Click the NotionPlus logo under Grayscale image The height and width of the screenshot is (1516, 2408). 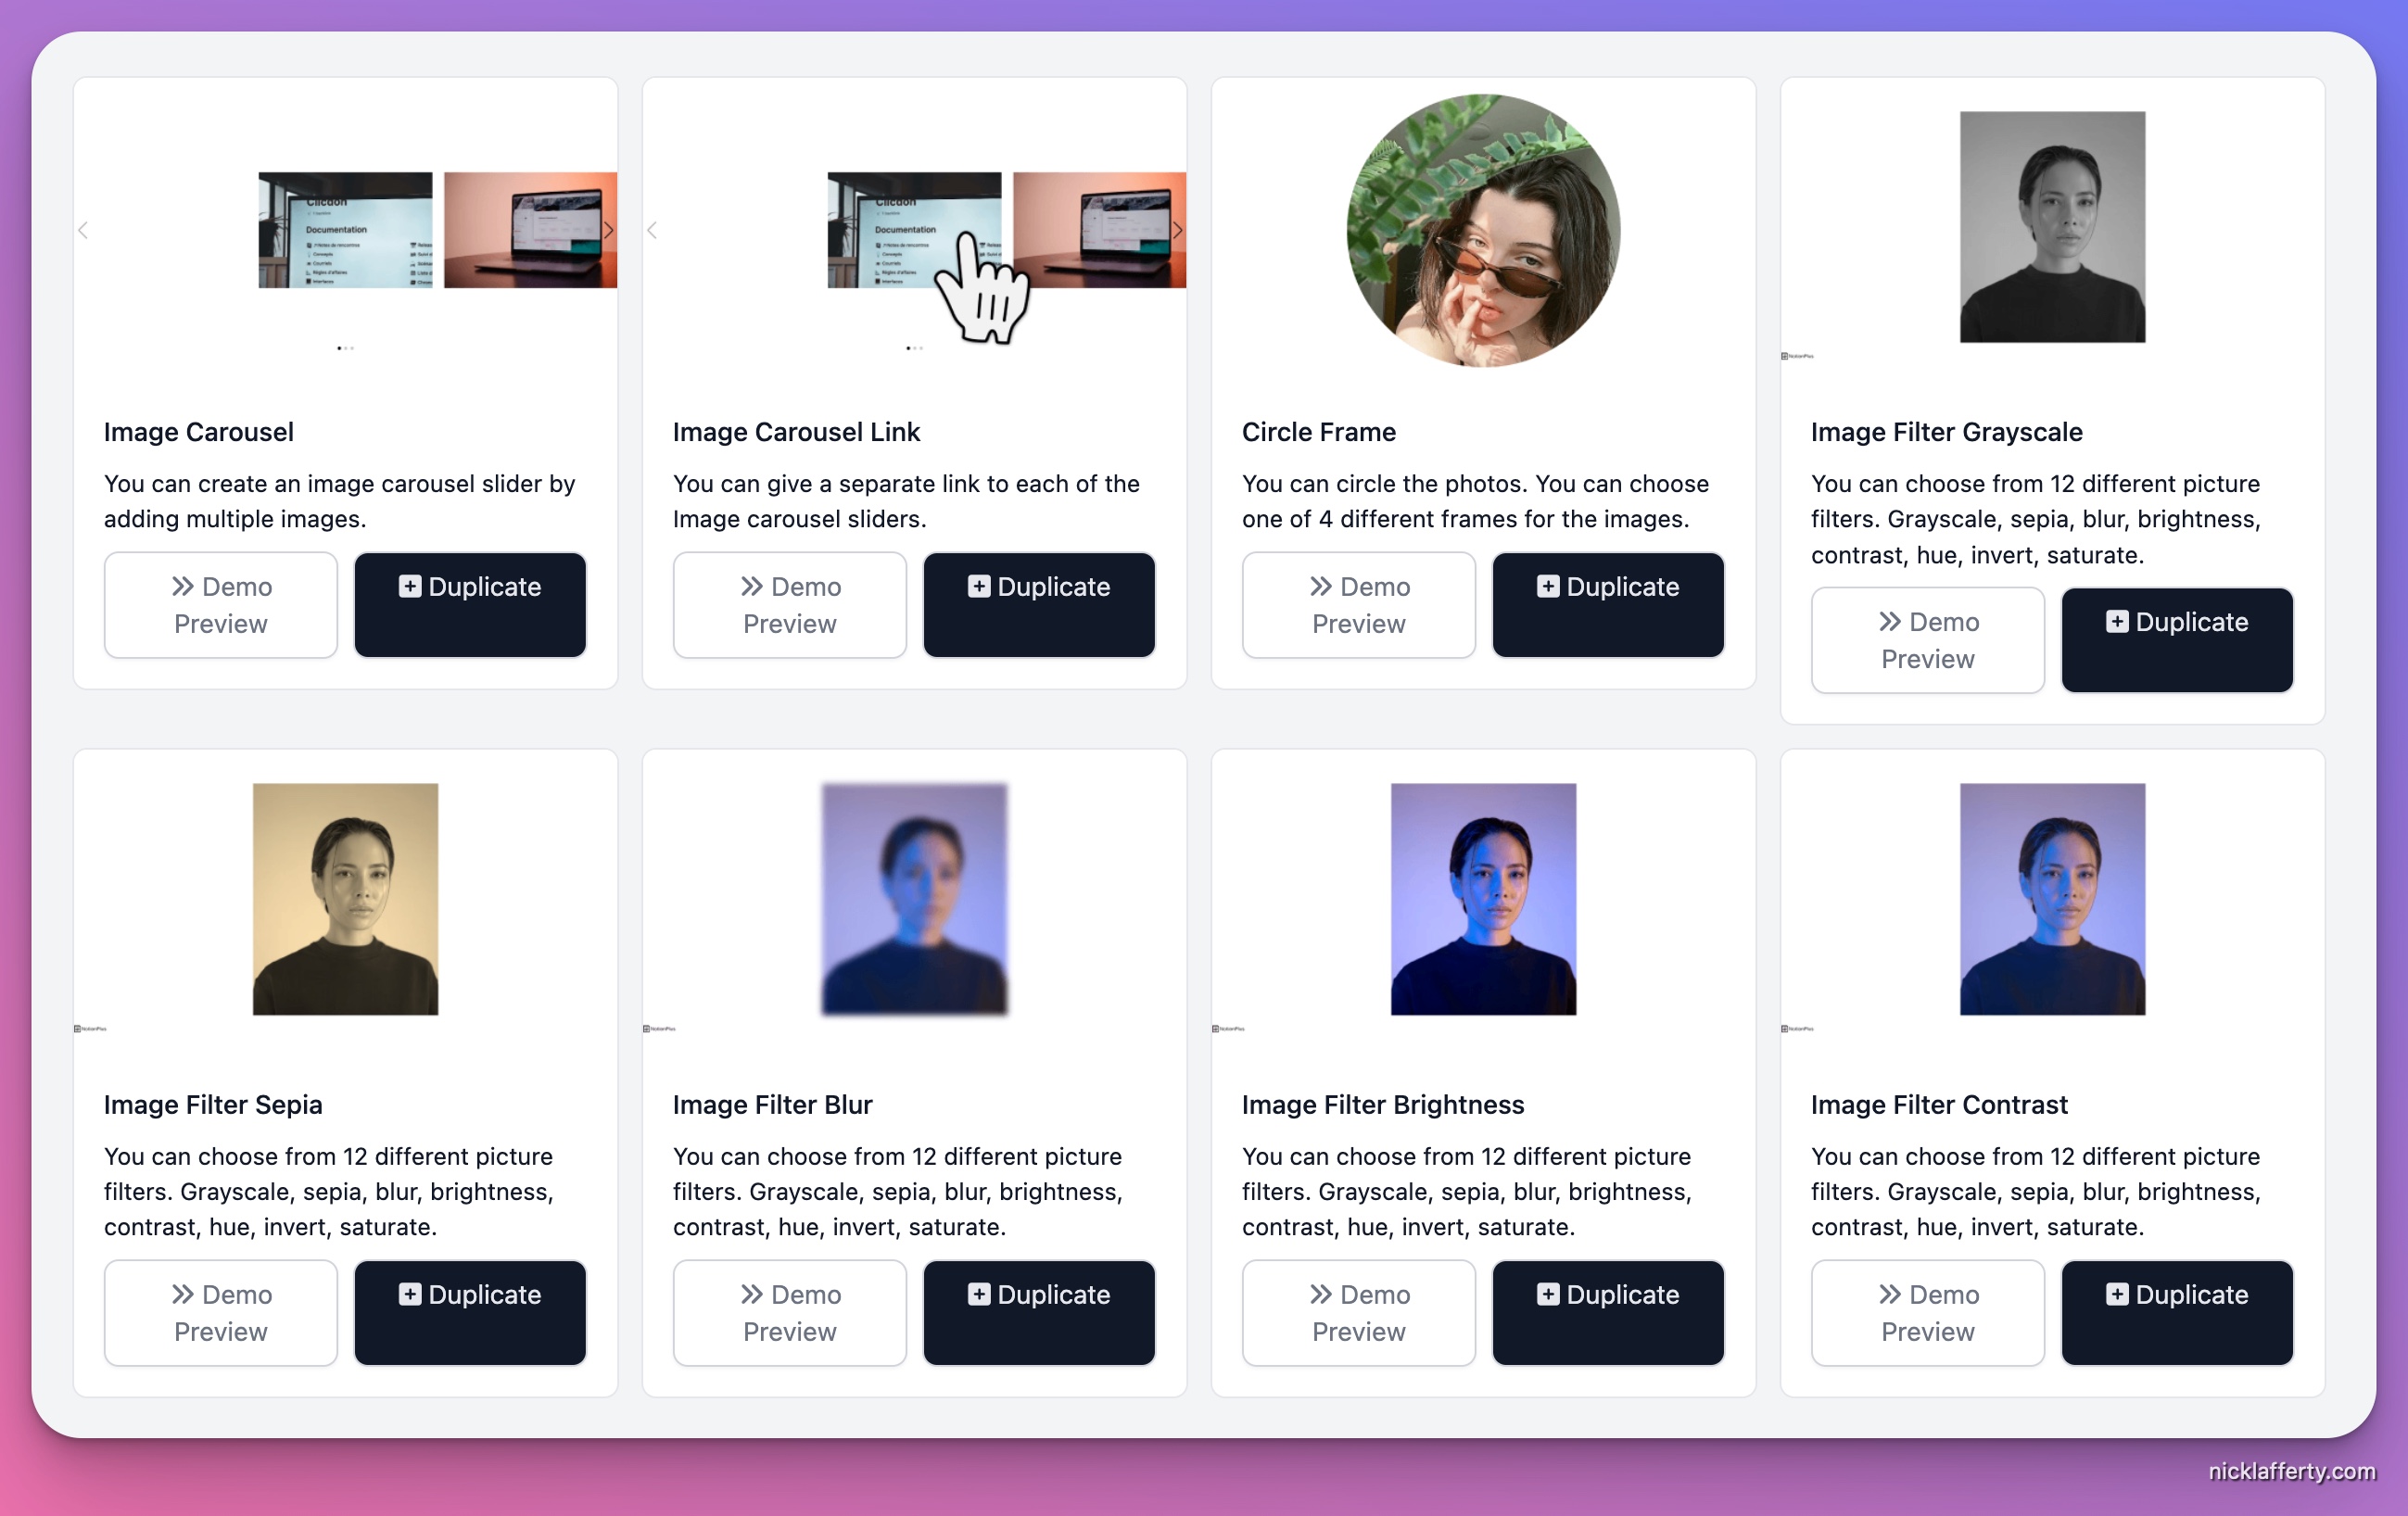click(1797, 356)
